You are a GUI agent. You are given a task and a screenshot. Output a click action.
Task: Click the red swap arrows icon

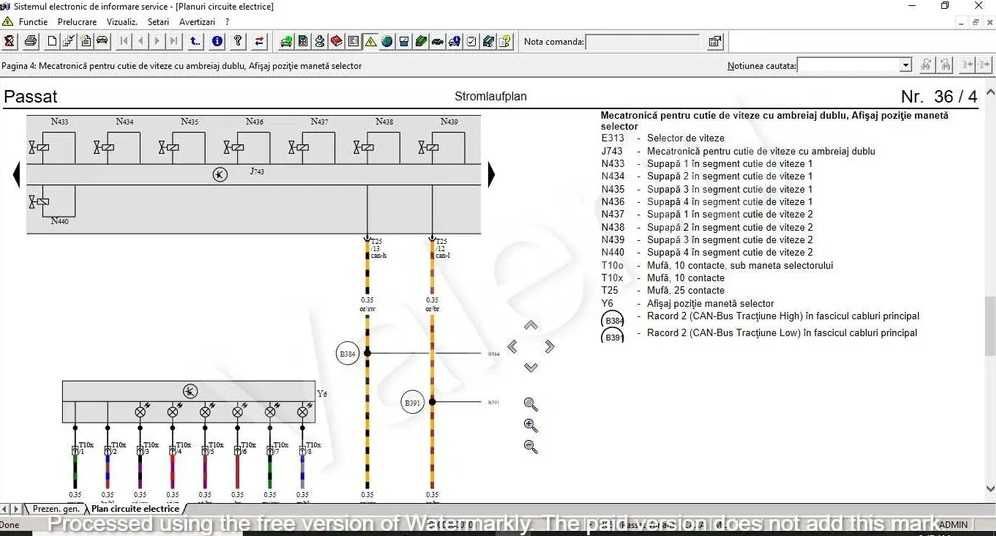tap(259, 41)
